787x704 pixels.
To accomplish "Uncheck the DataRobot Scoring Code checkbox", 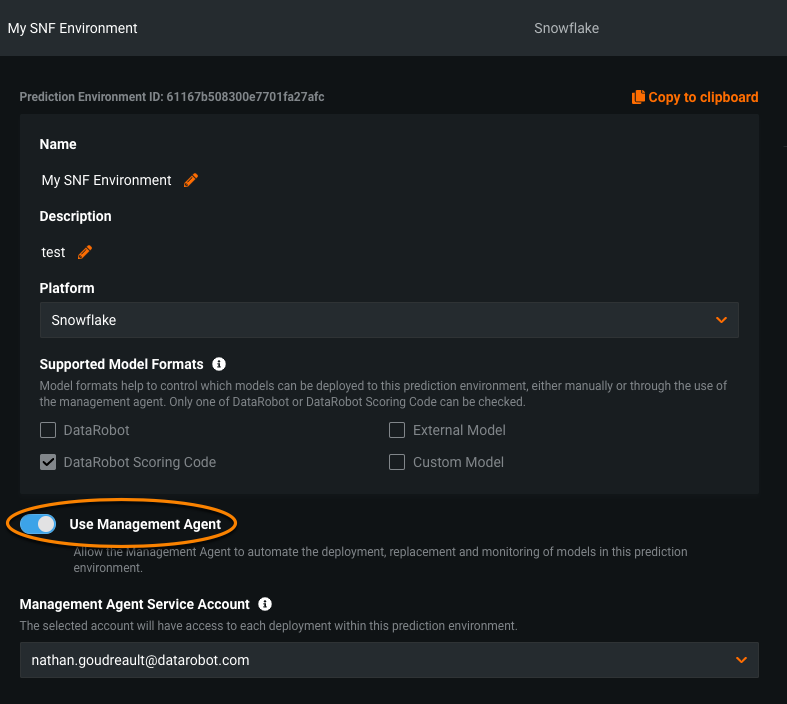I will (x=48, y=462).
